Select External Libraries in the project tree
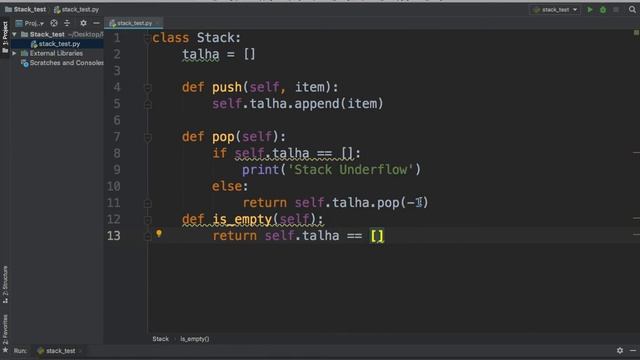 click(x=56, y=53)
